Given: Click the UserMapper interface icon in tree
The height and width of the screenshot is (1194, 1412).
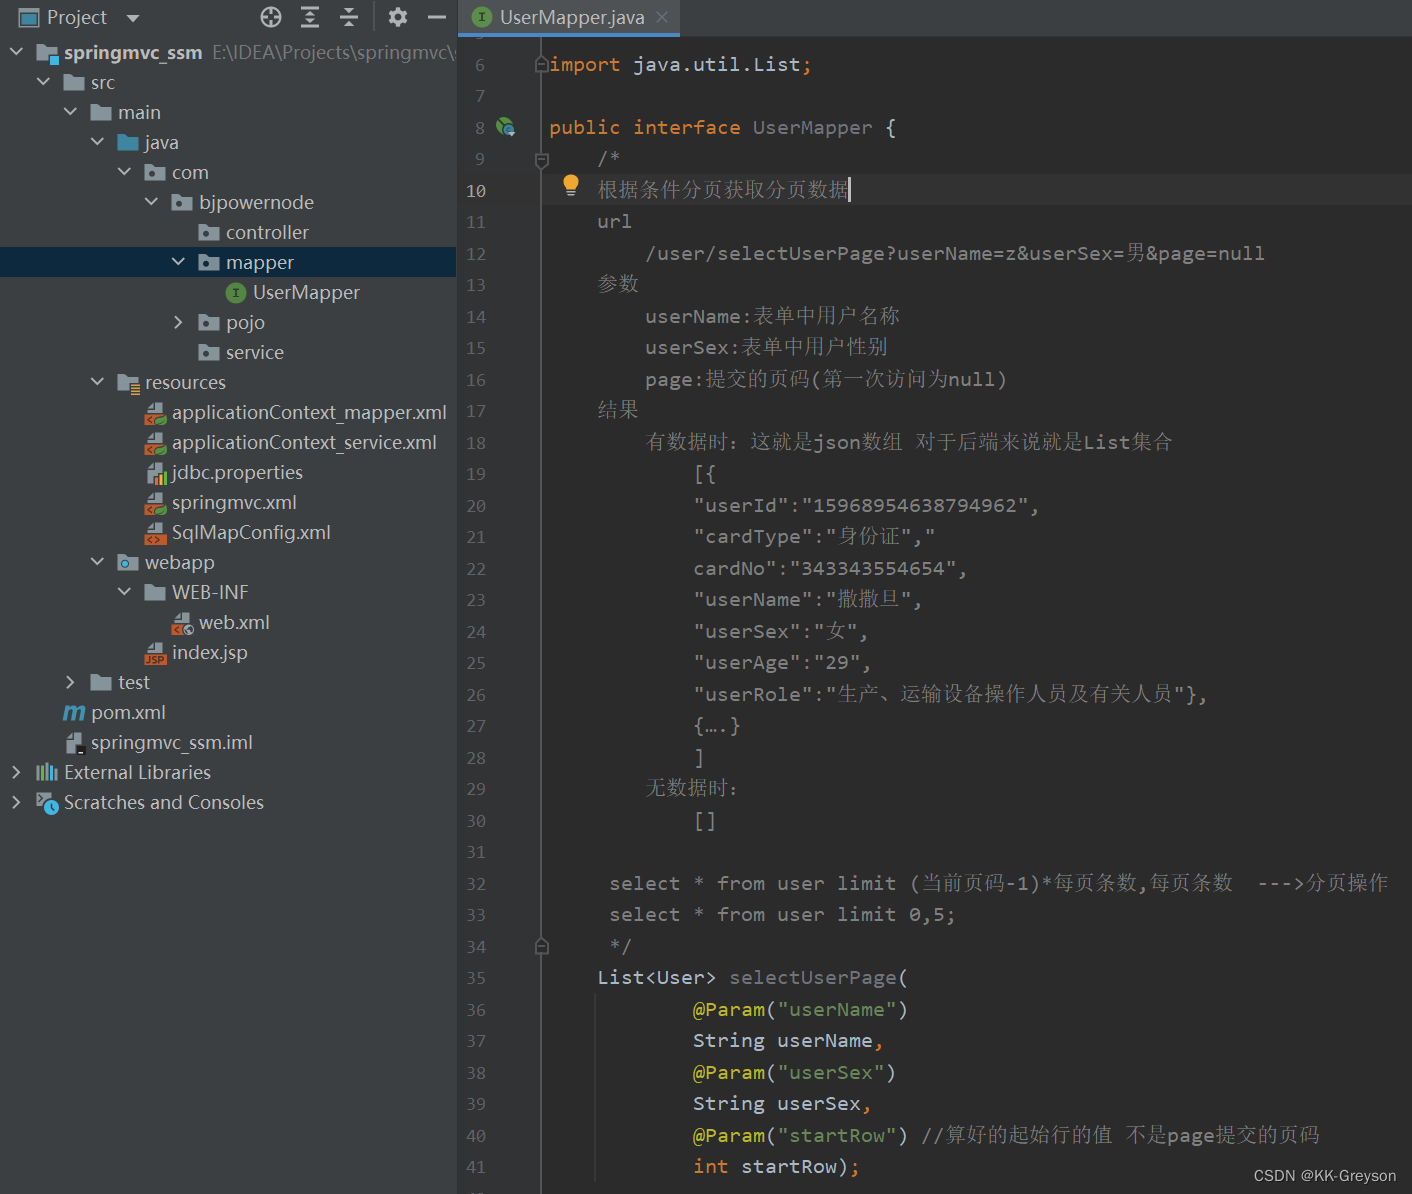Looking at the screenshot, I should click(236, 292).
